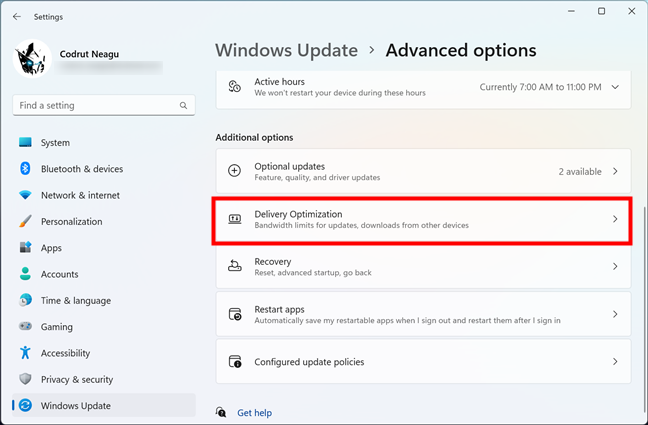This screenshot has height=425, width=648.
Task: Click the Optional updates plus icon
Action: [x=235, y=171]
